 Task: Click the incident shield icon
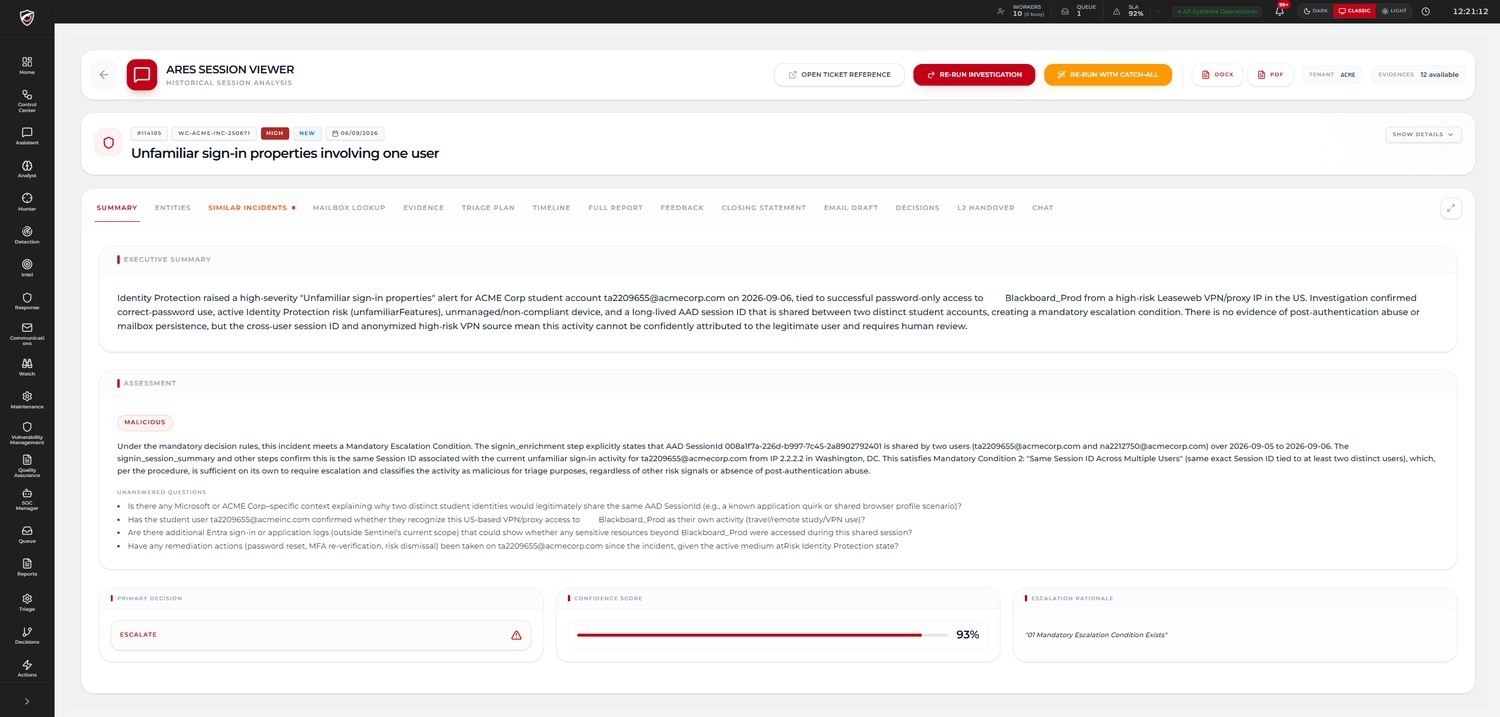(x=109, y=143)
